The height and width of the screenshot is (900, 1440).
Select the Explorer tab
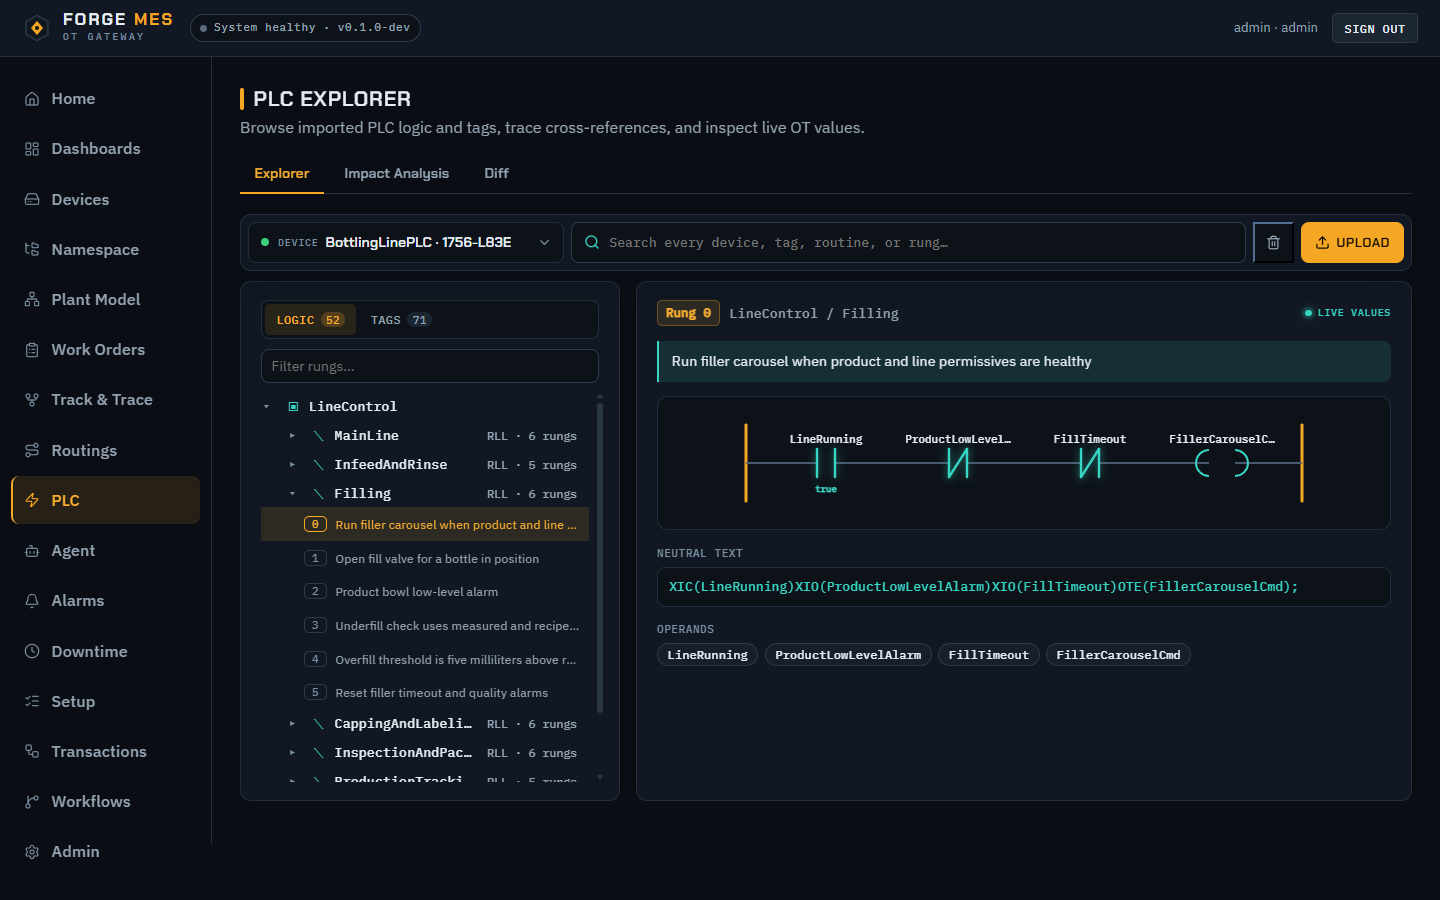coord(282,174)
